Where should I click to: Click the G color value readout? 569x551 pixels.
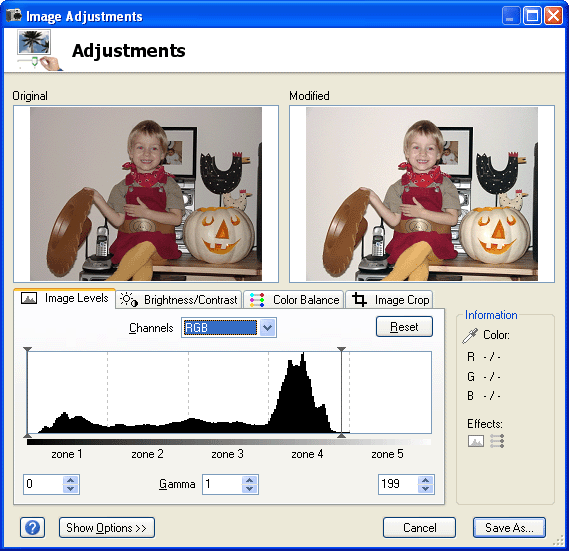492,377
